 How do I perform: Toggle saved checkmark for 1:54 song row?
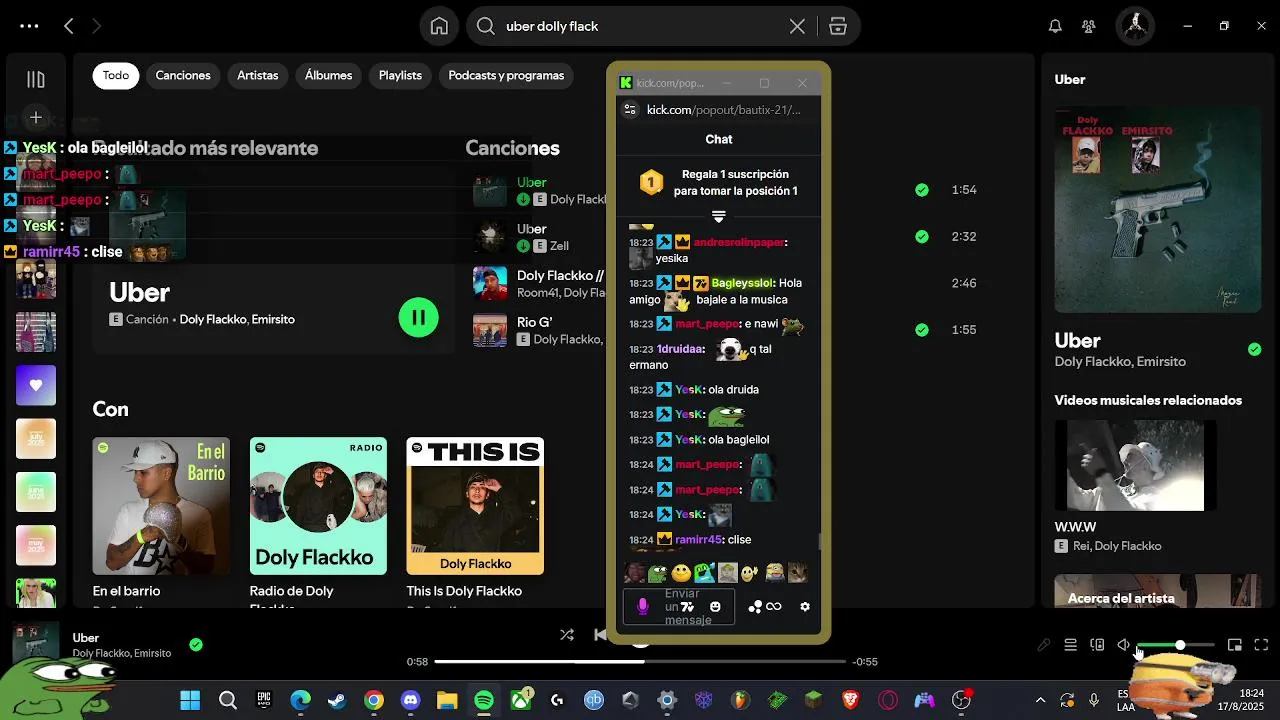click(x=922, y=189)
